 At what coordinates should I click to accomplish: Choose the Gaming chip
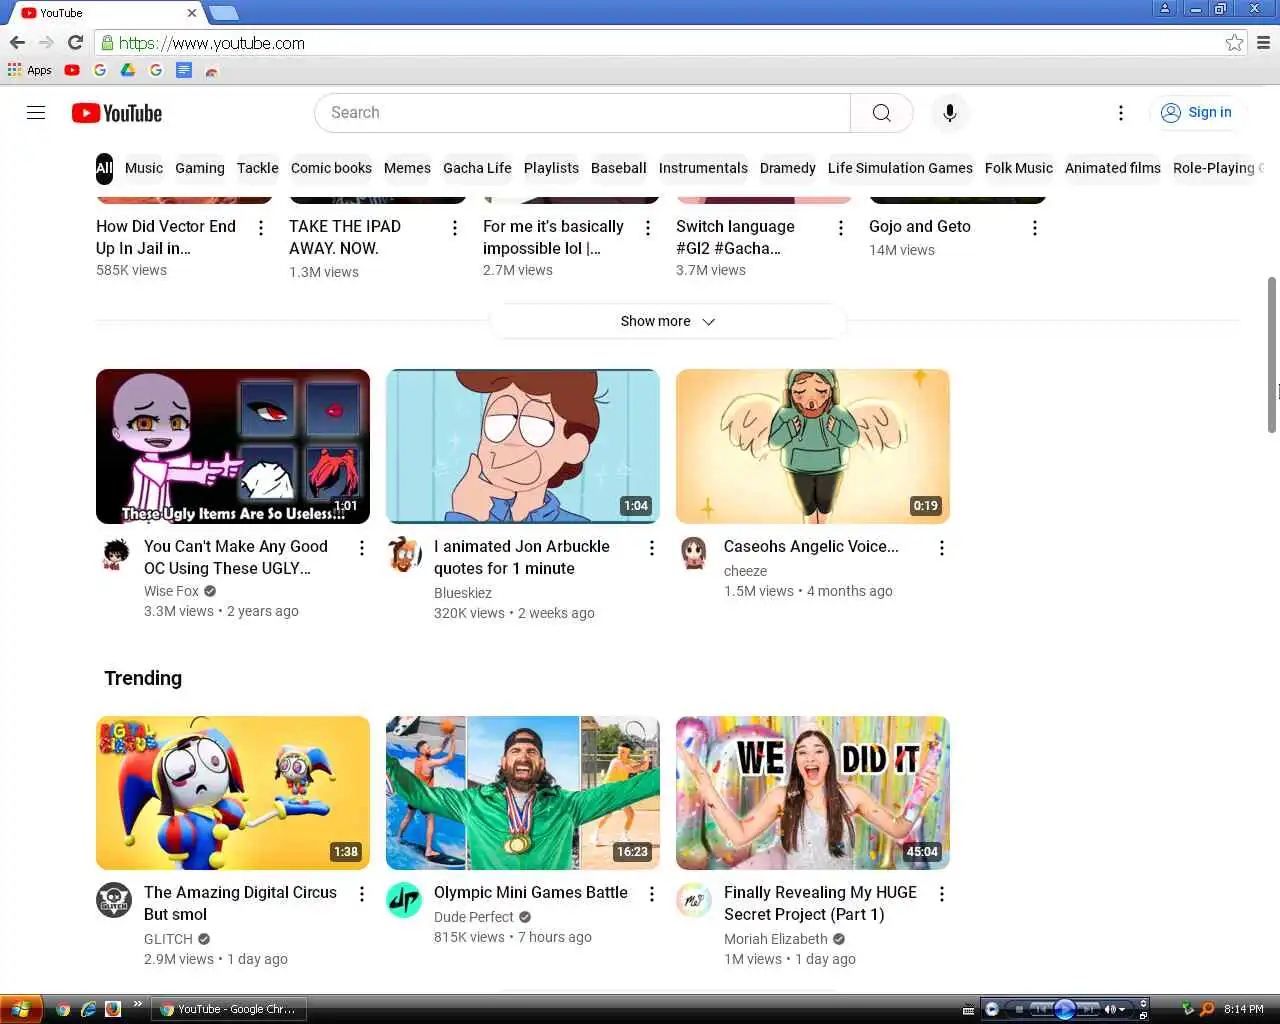[x=200, y=168]
